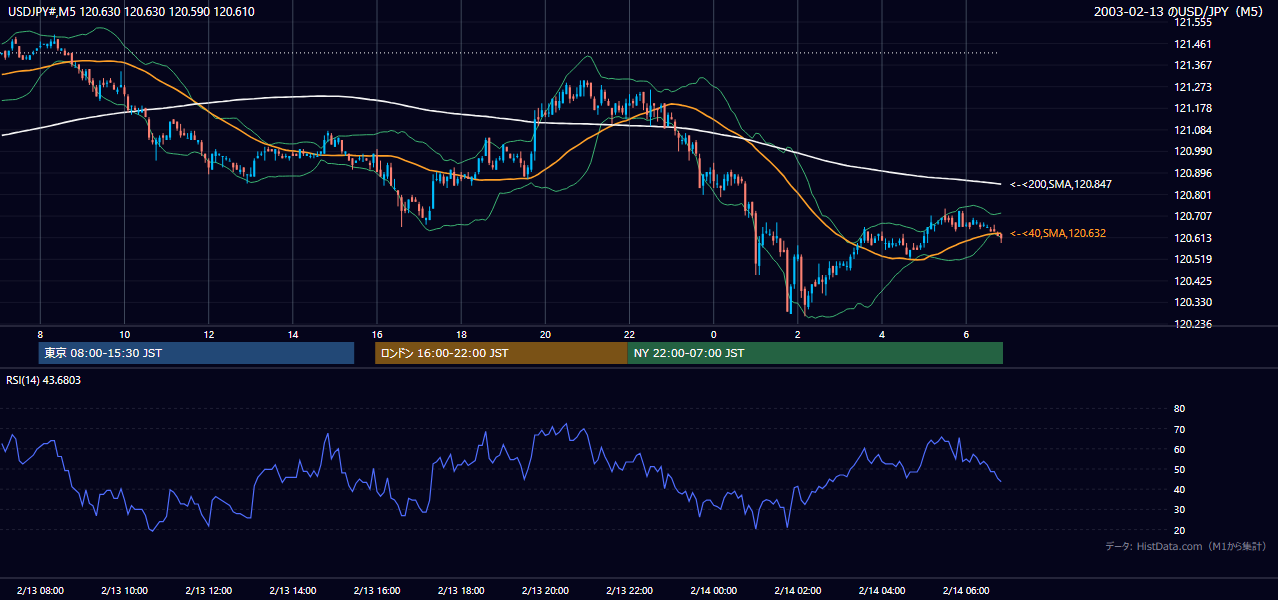1278x600 pixels.
Task: Click the 2/14 04:00 time label
Action: pos(882,590)
